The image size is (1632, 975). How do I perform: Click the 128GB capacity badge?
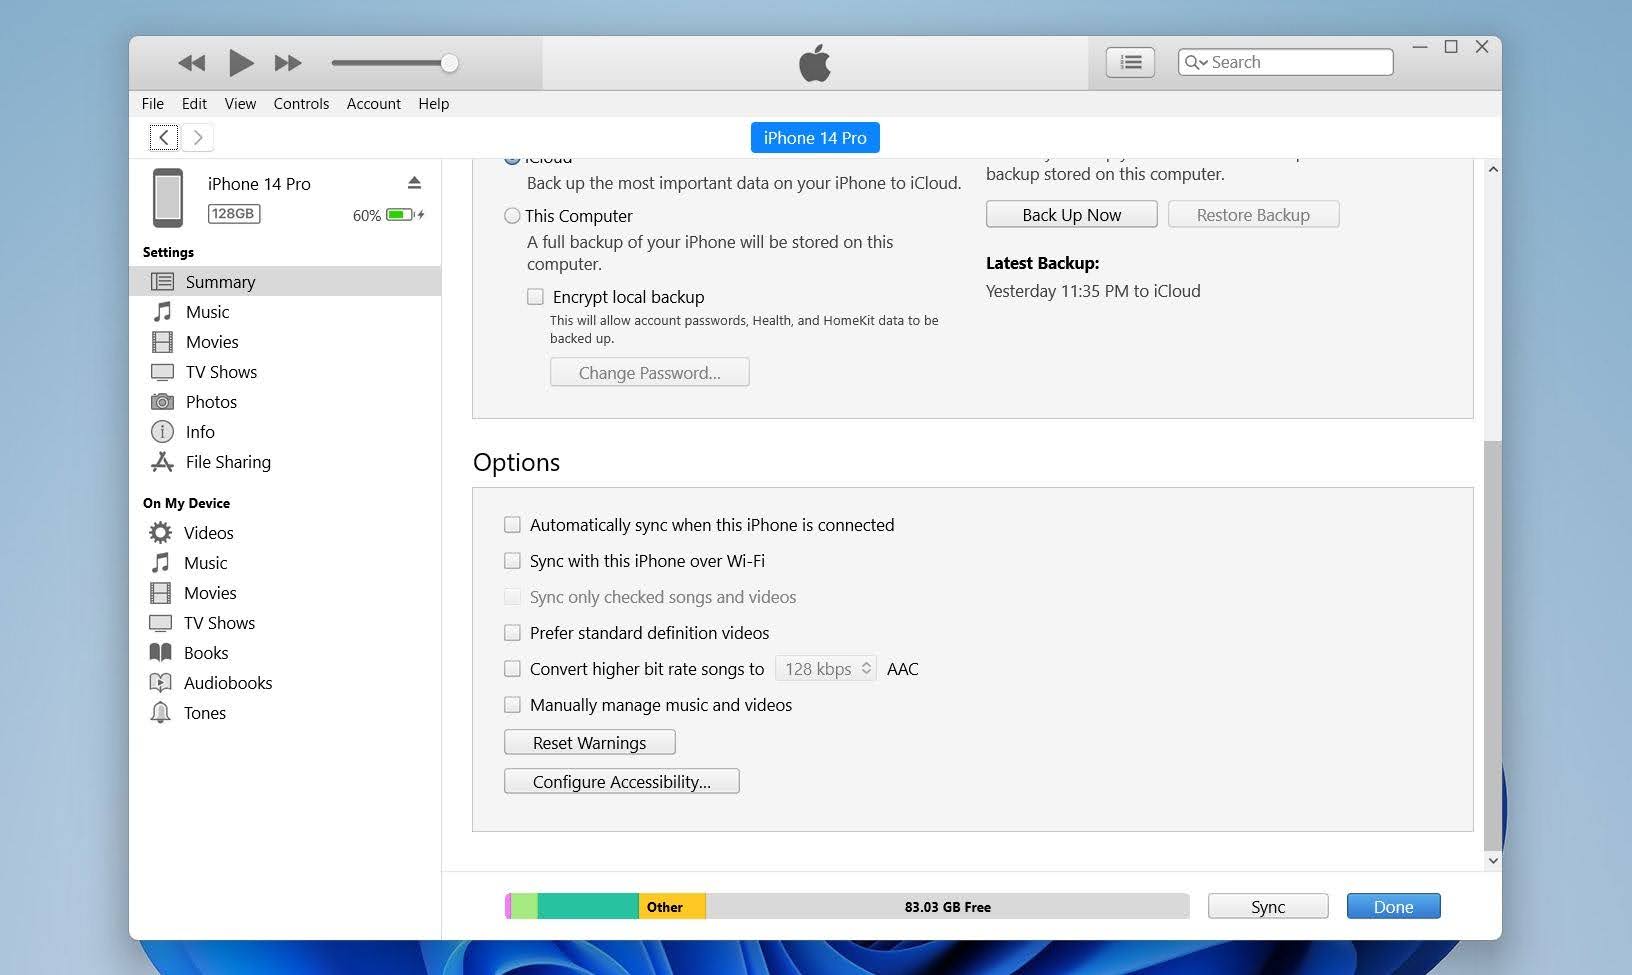pos(234,214)
